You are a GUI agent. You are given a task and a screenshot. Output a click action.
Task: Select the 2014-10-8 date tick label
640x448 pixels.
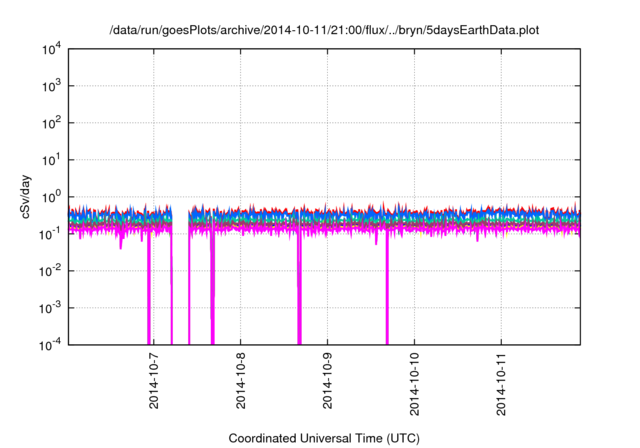click(240, 381)
